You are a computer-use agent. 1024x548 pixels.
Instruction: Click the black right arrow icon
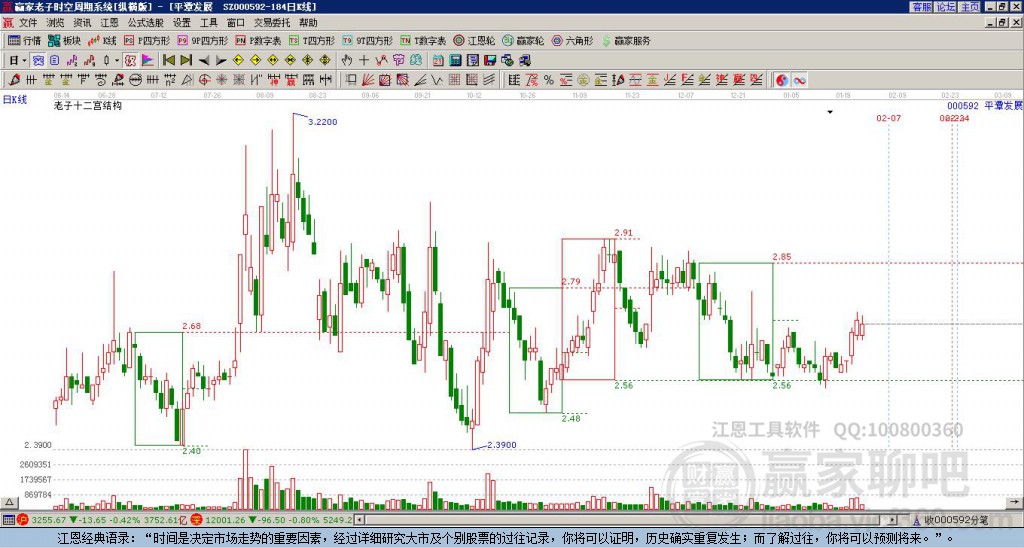point(221,61)
